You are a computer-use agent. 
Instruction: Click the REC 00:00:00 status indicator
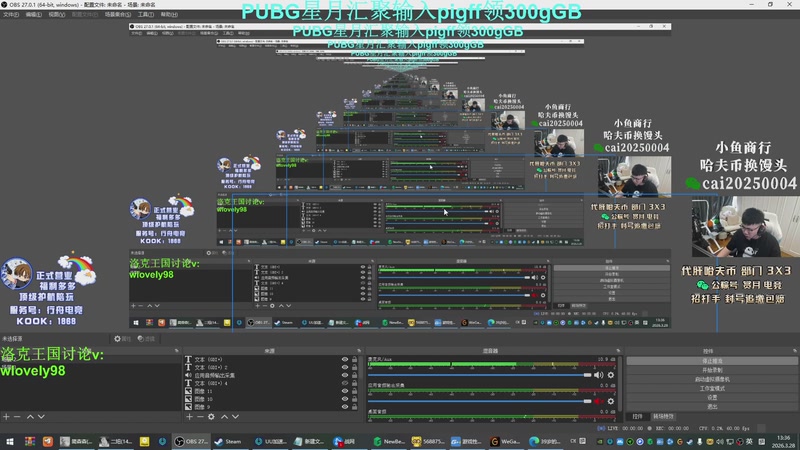(x=670, y=429)
